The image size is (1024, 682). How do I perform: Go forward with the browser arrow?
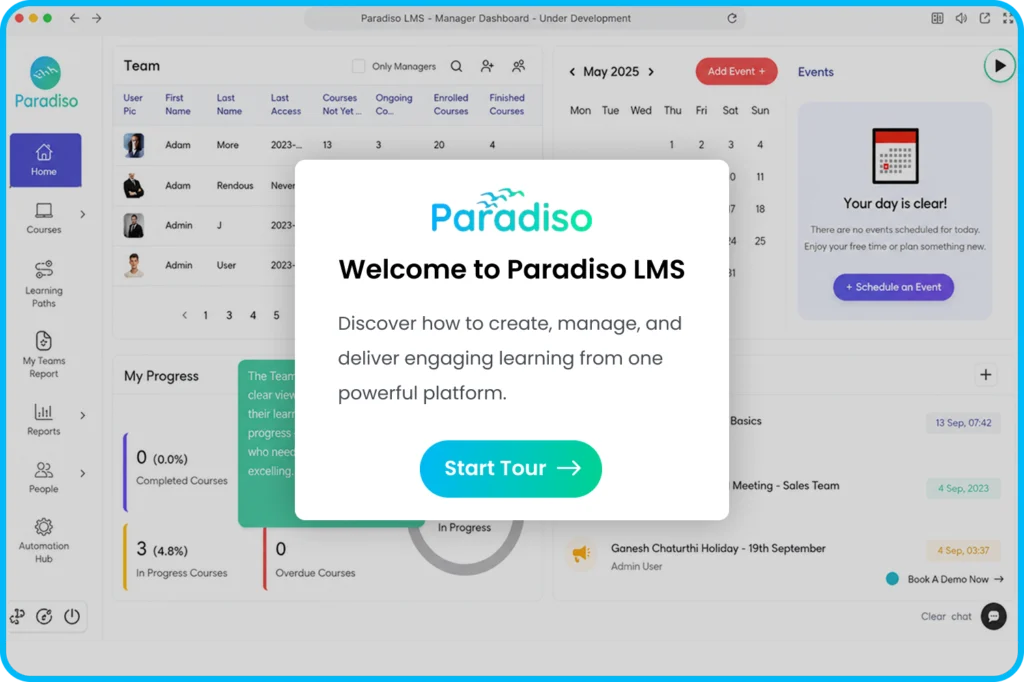tap(97, 18)
